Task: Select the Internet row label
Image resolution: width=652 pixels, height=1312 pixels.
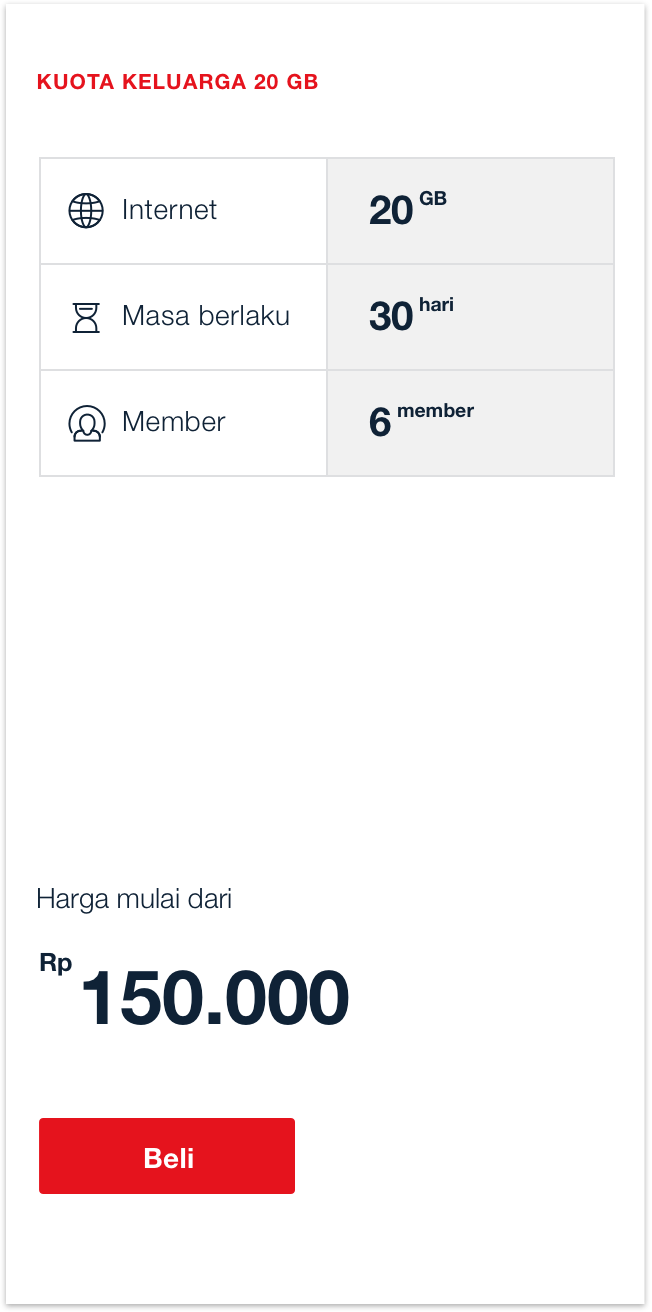Action: (169, 210)
